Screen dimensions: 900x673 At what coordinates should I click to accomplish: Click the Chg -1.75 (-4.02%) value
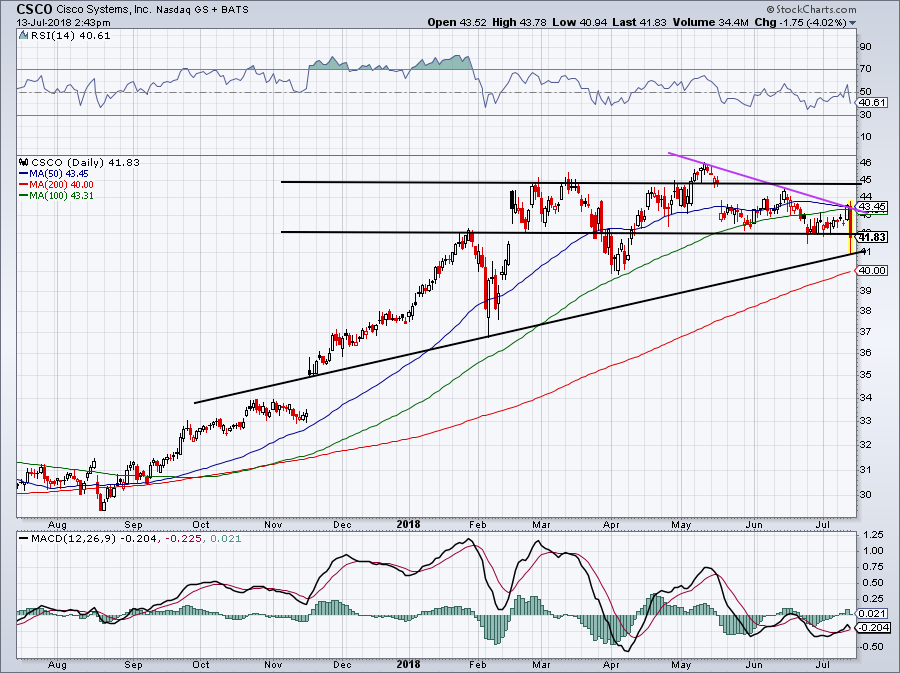point(800,23)
